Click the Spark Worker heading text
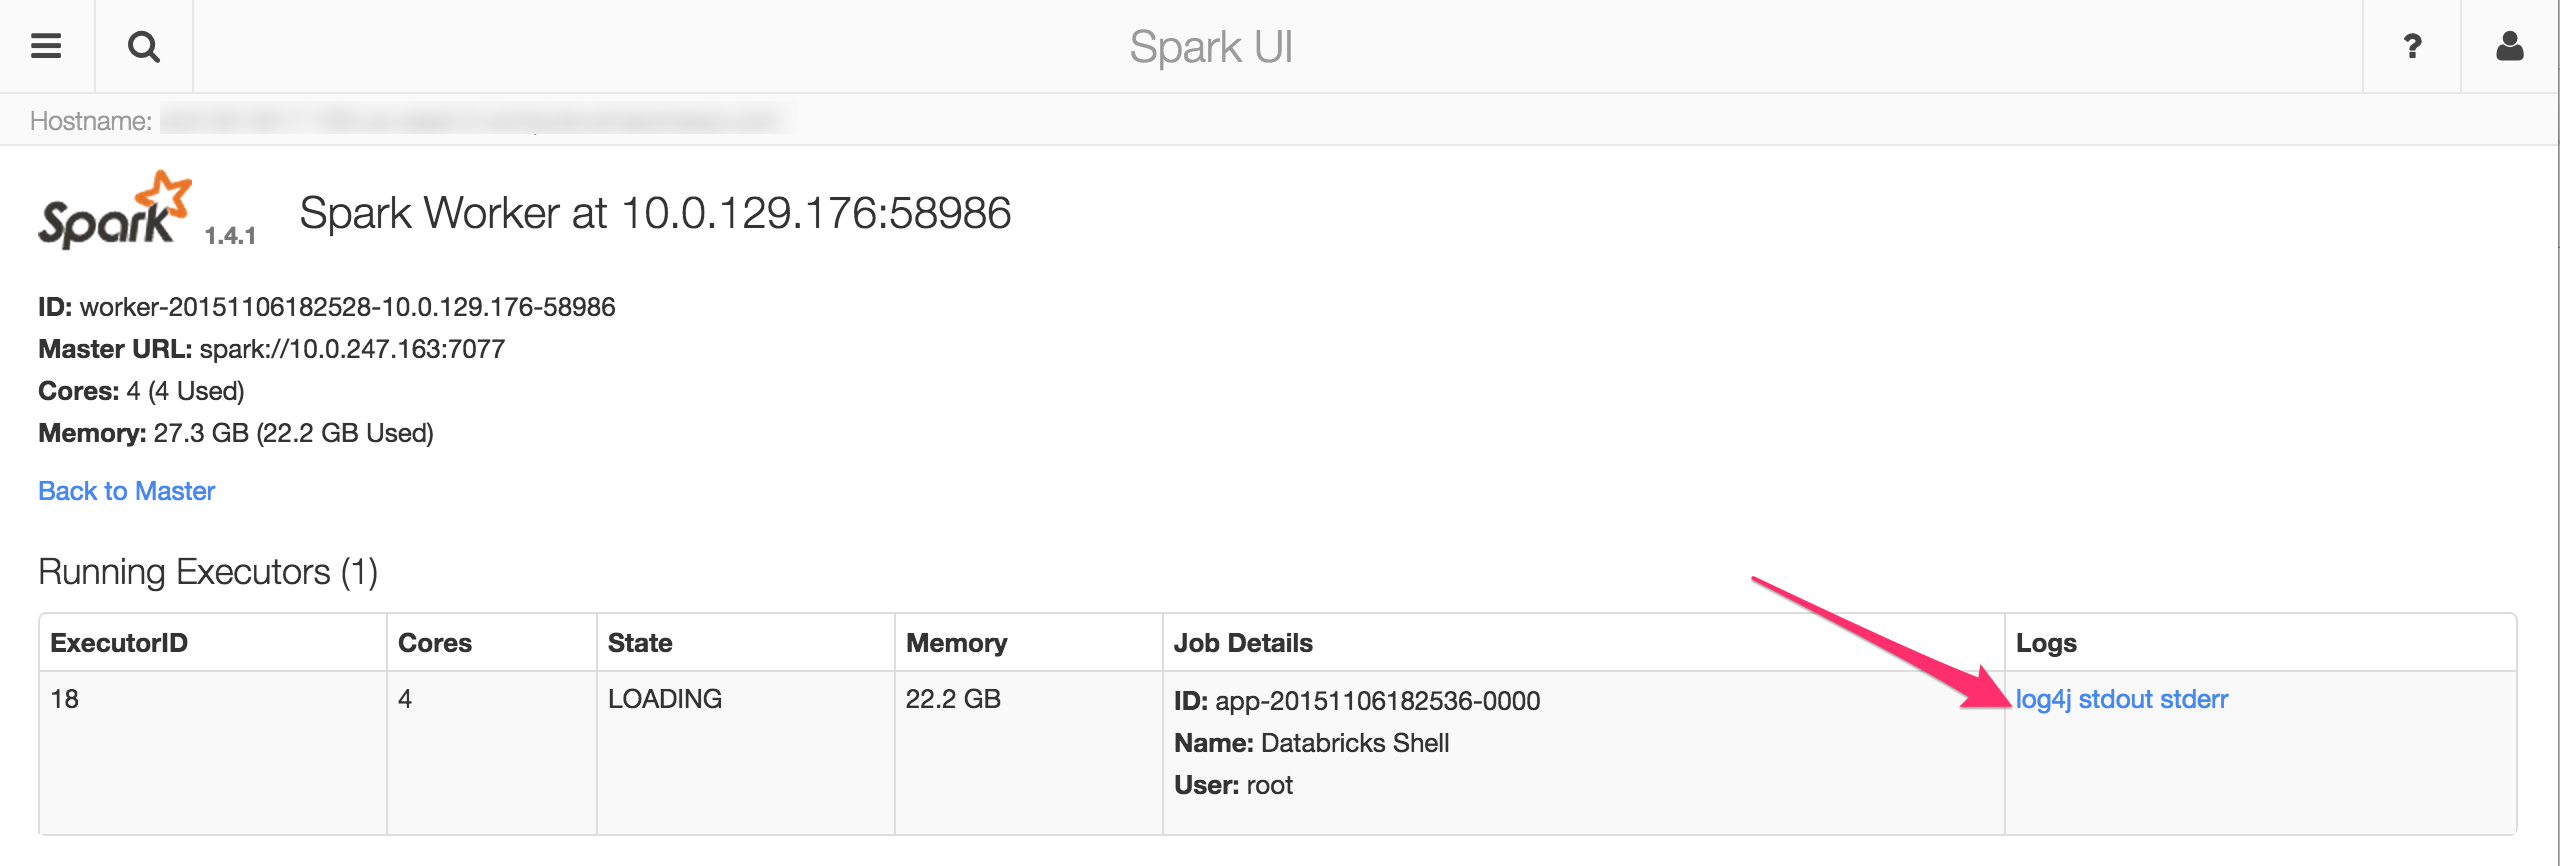The height and width of the screenshot is (866, 2560). pyautogui.click(x=655, y=213)
